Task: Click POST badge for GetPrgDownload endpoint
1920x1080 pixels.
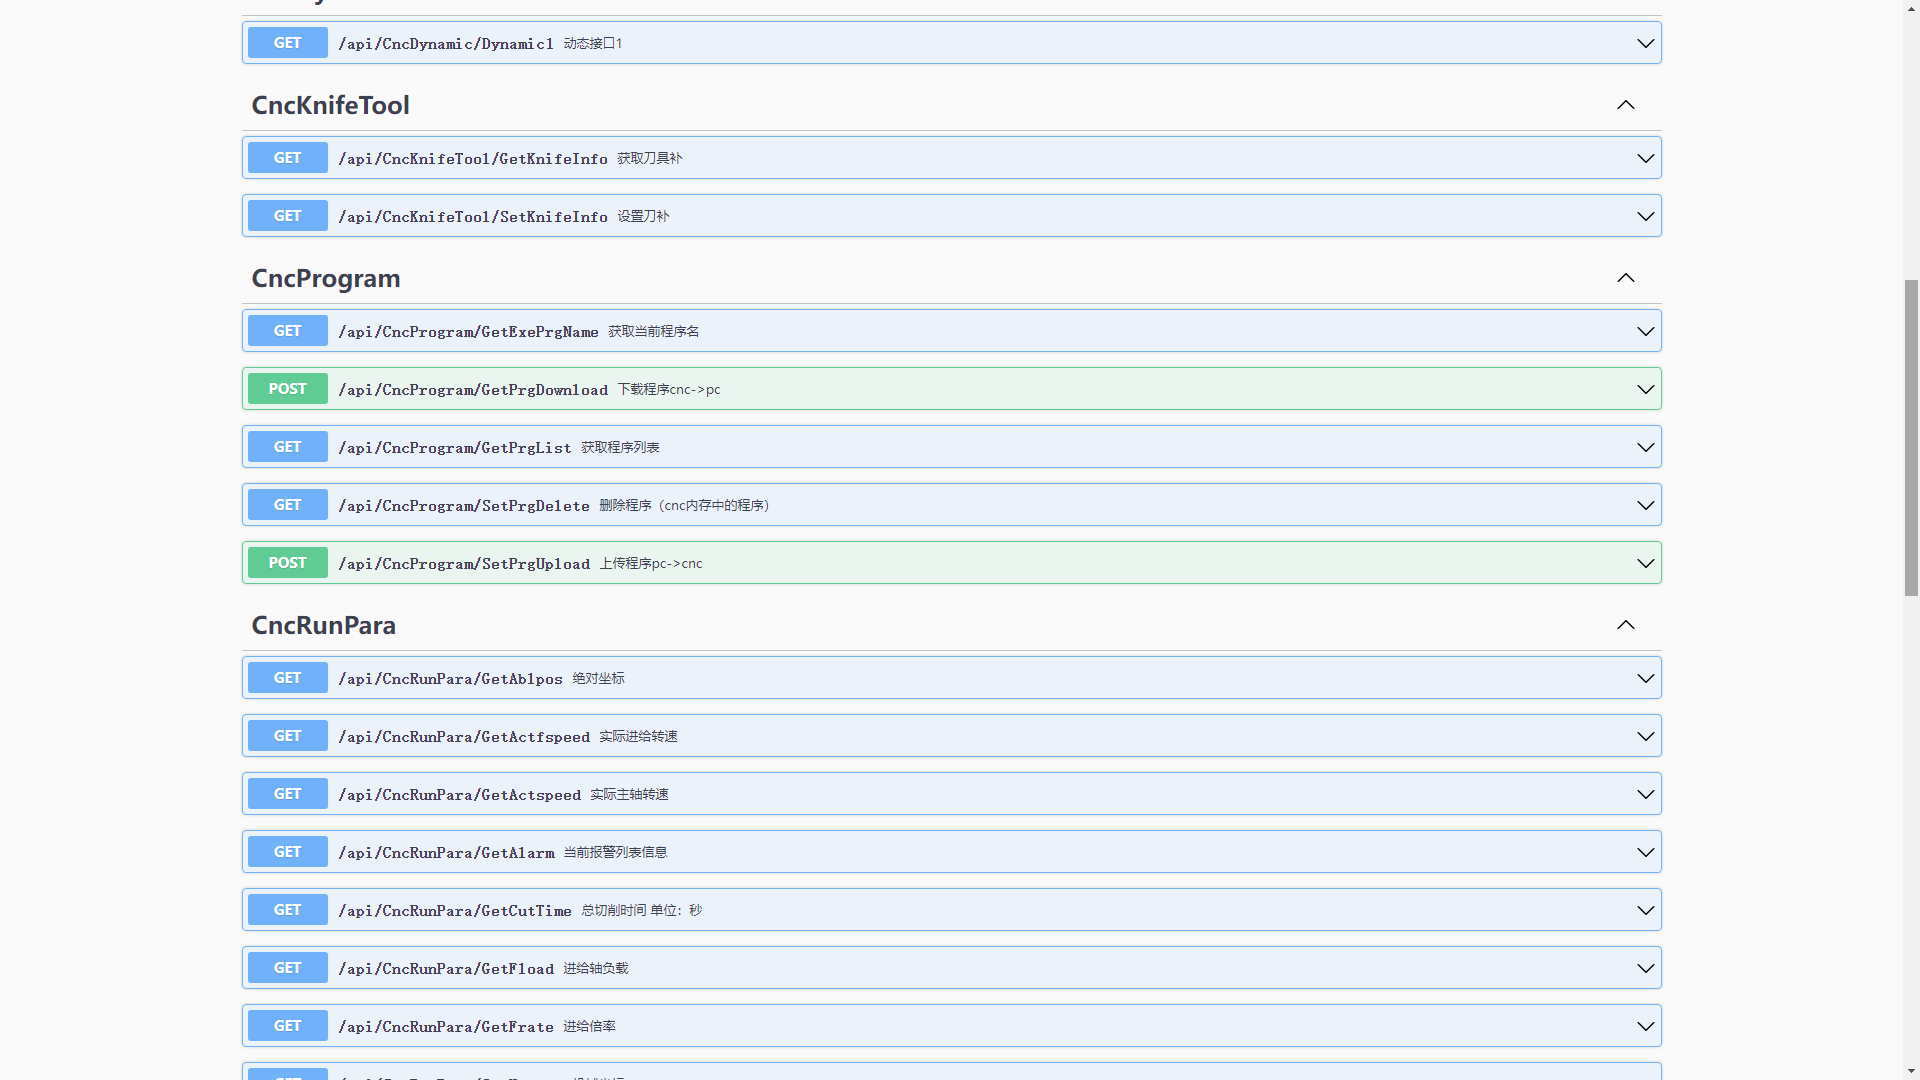Action: (x=287, y=389)
